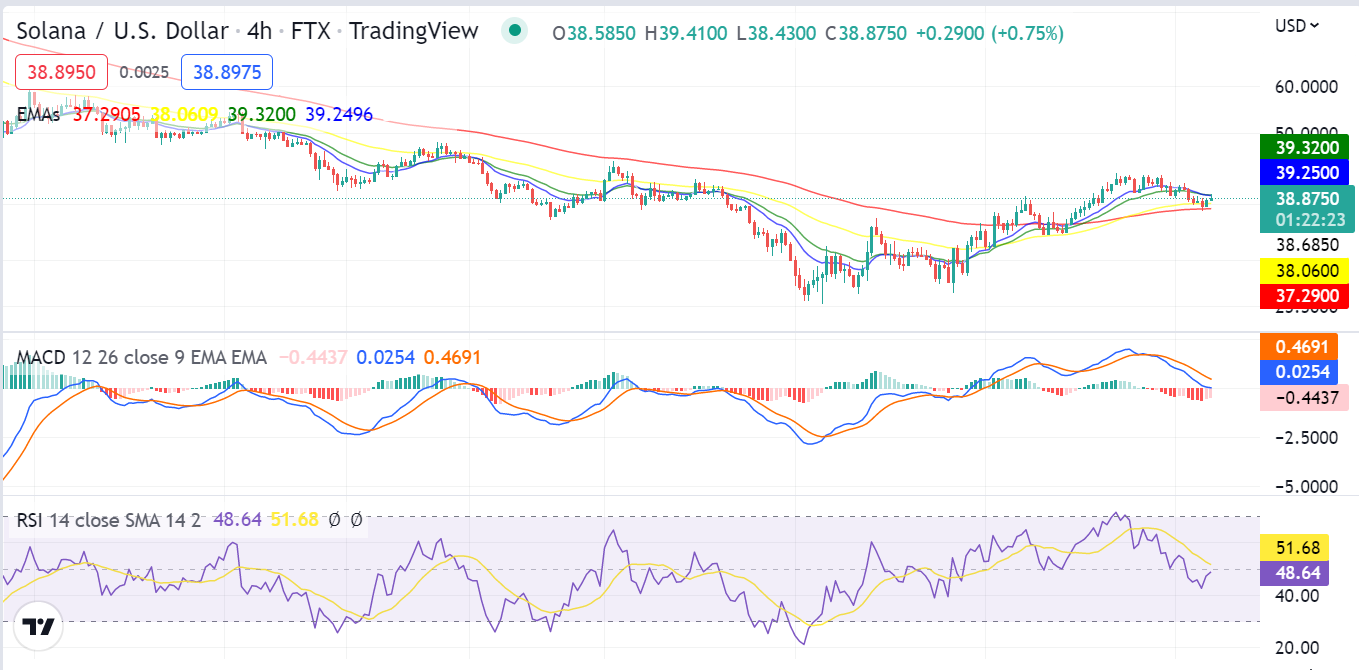Click the change +0.2900 (+0.75%) value
1359x670 pixels.
[x=990, y=33]
